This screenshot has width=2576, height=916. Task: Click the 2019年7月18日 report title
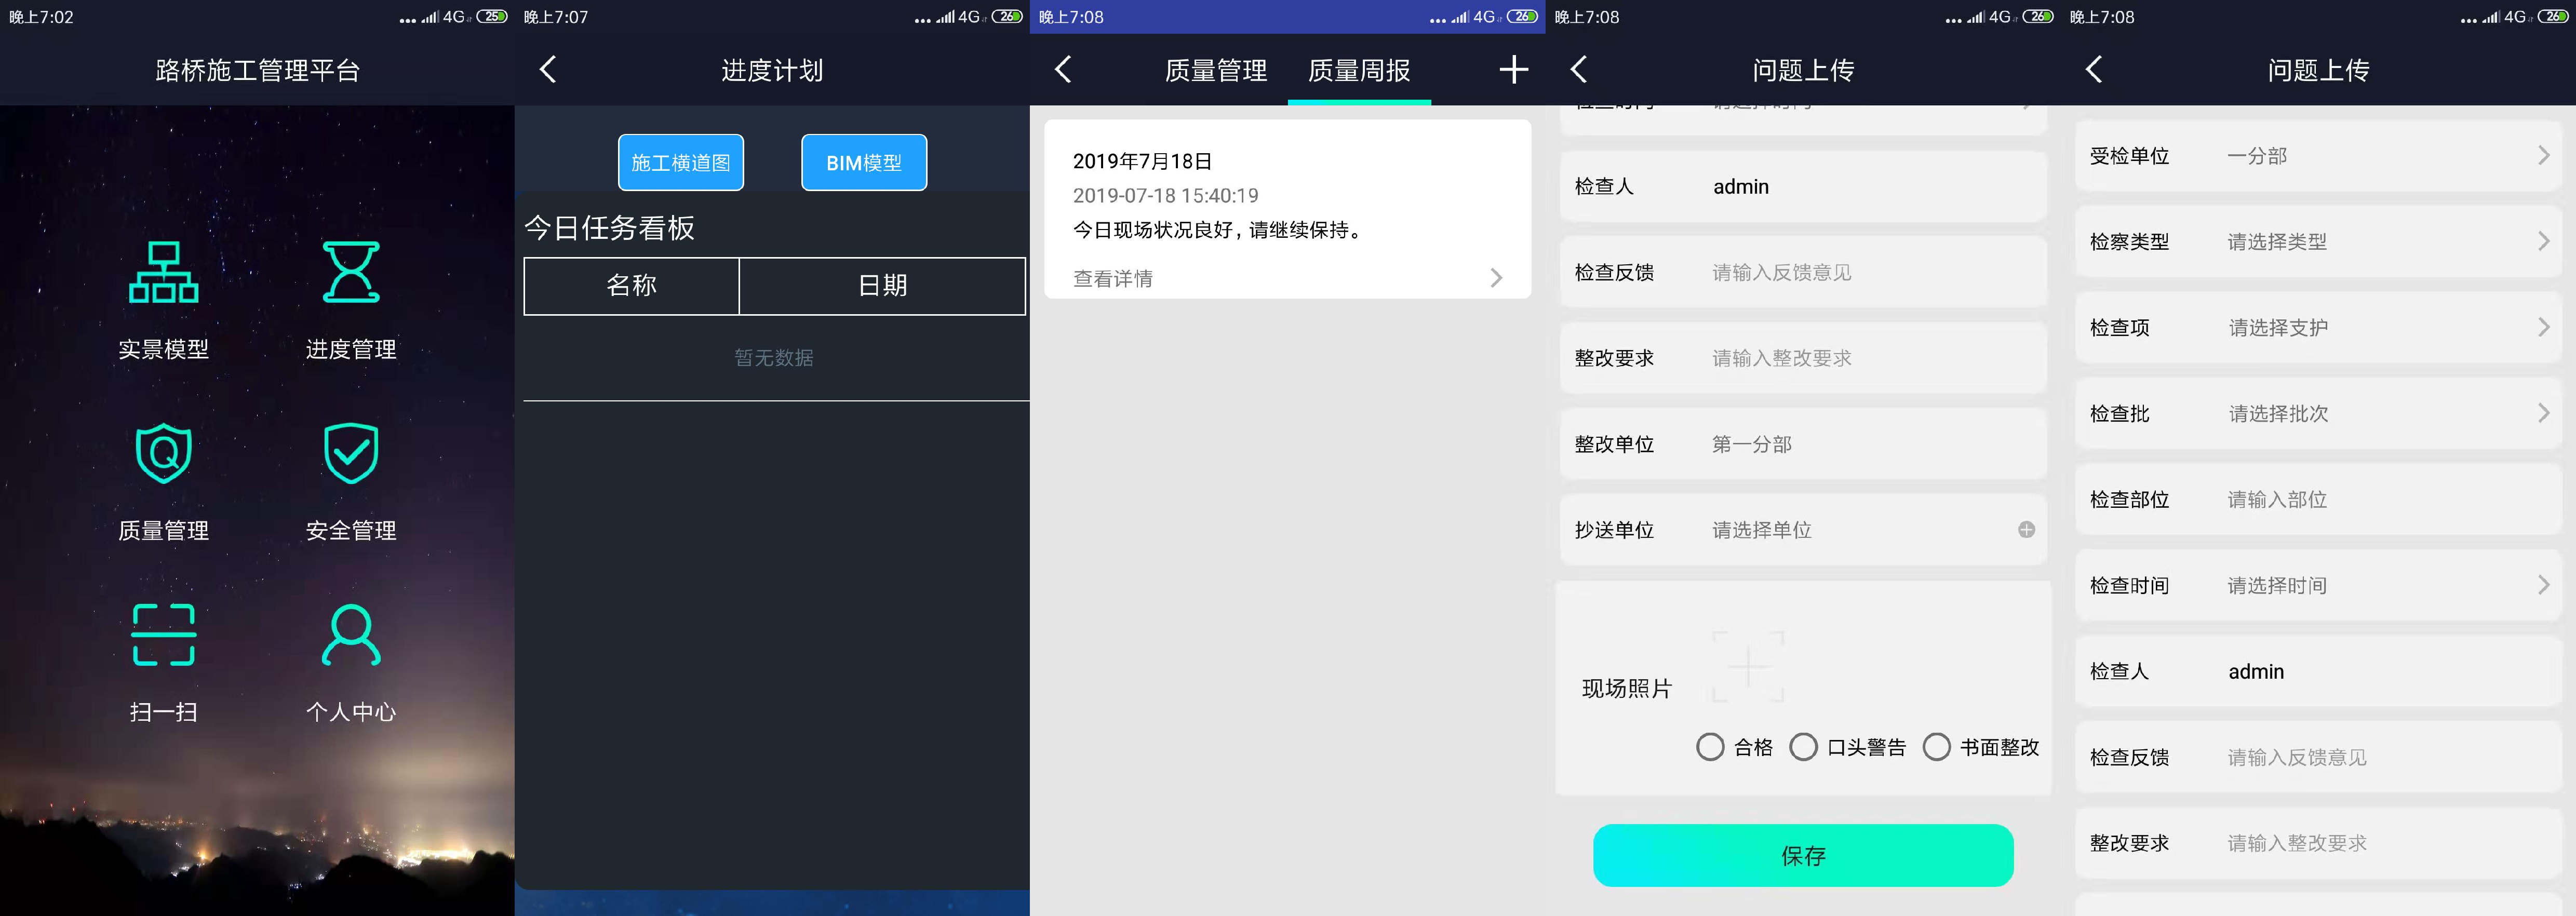(1142, 161)
